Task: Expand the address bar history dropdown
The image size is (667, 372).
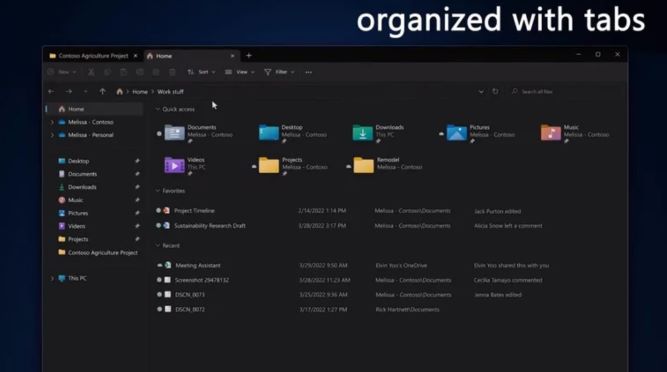Action: click(481, 91)
